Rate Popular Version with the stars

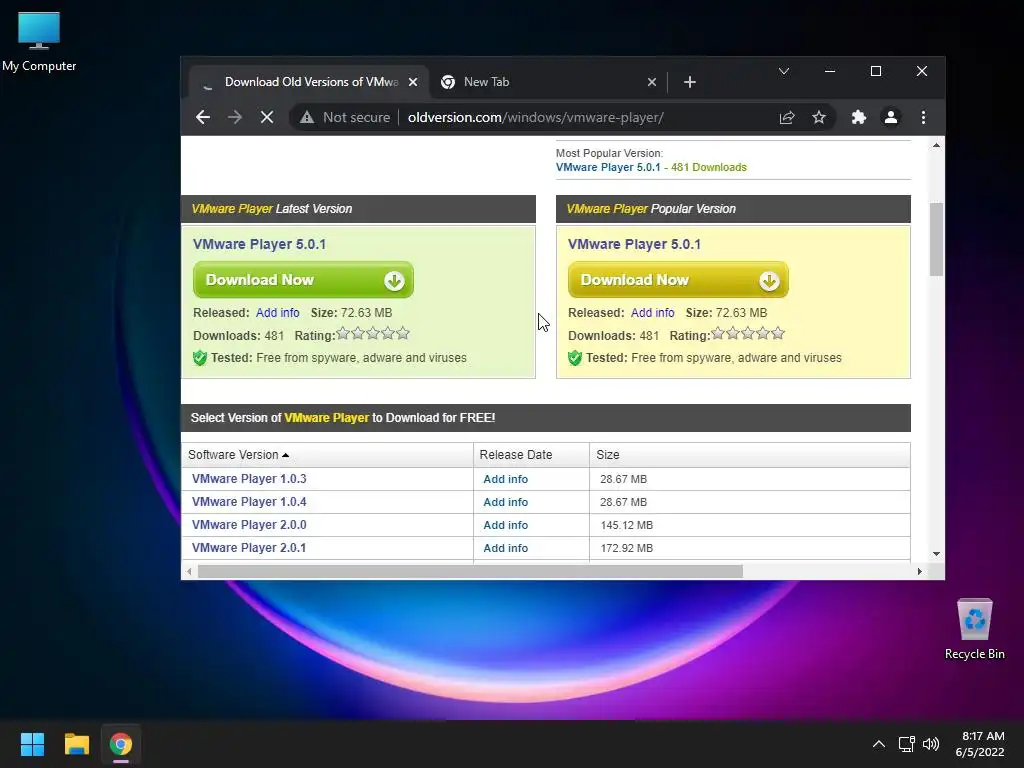pos(748,334)
